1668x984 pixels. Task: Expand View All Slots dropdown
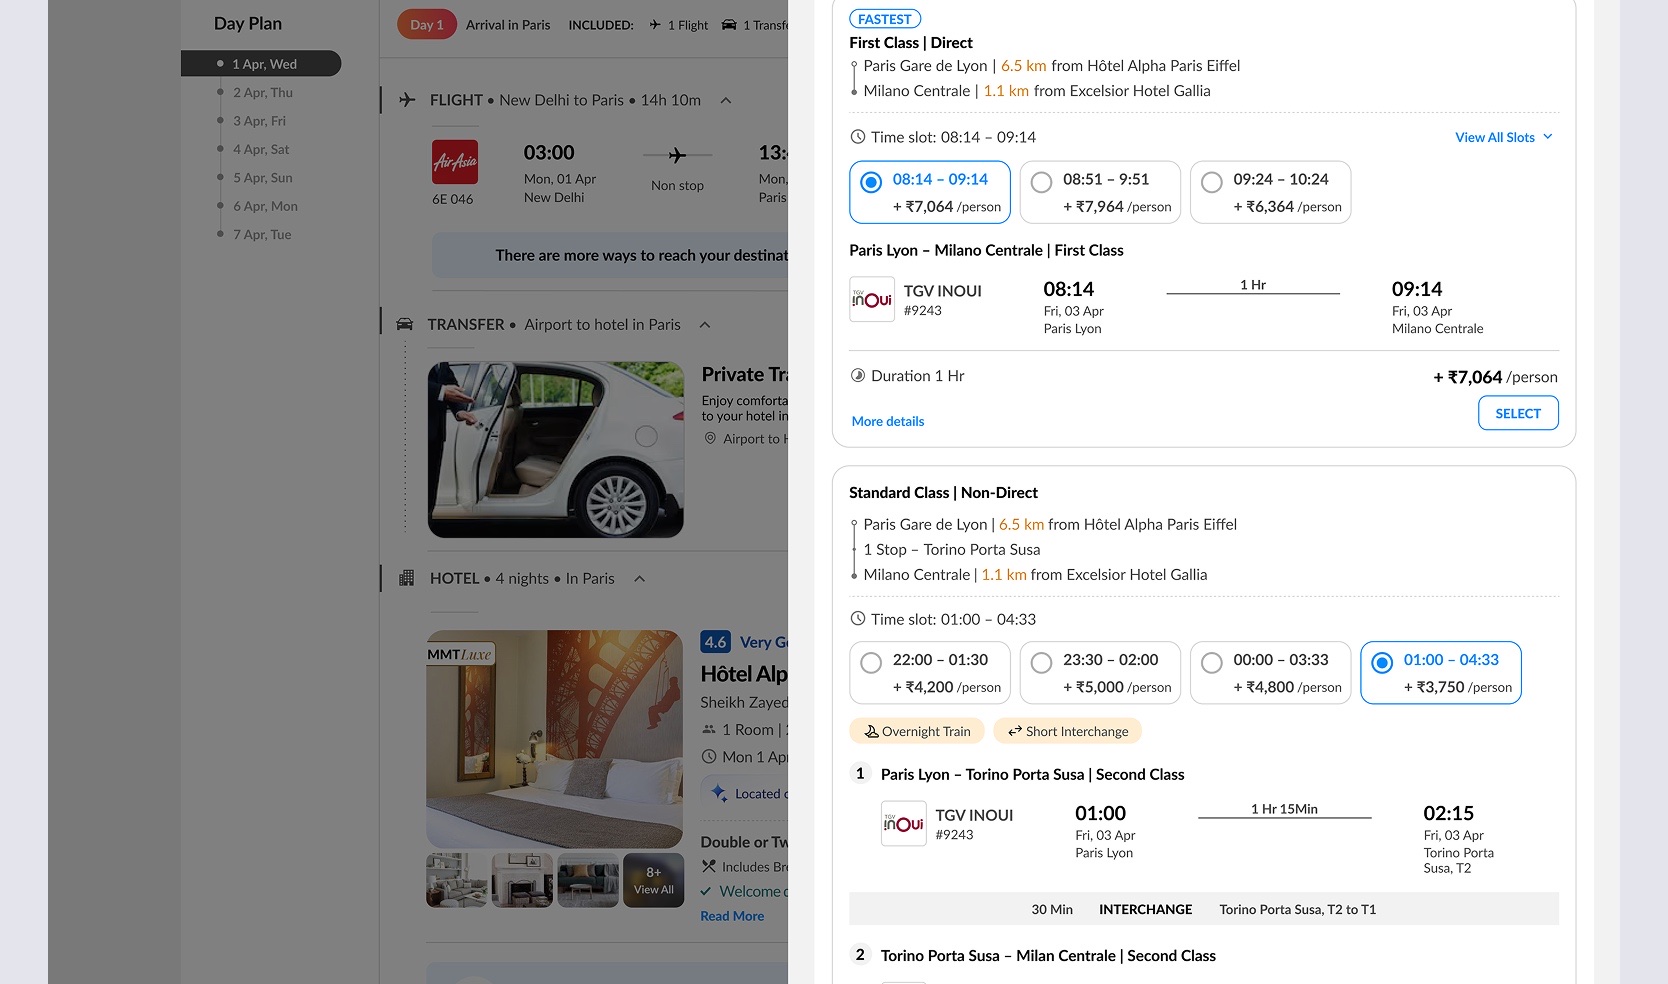1504,137
